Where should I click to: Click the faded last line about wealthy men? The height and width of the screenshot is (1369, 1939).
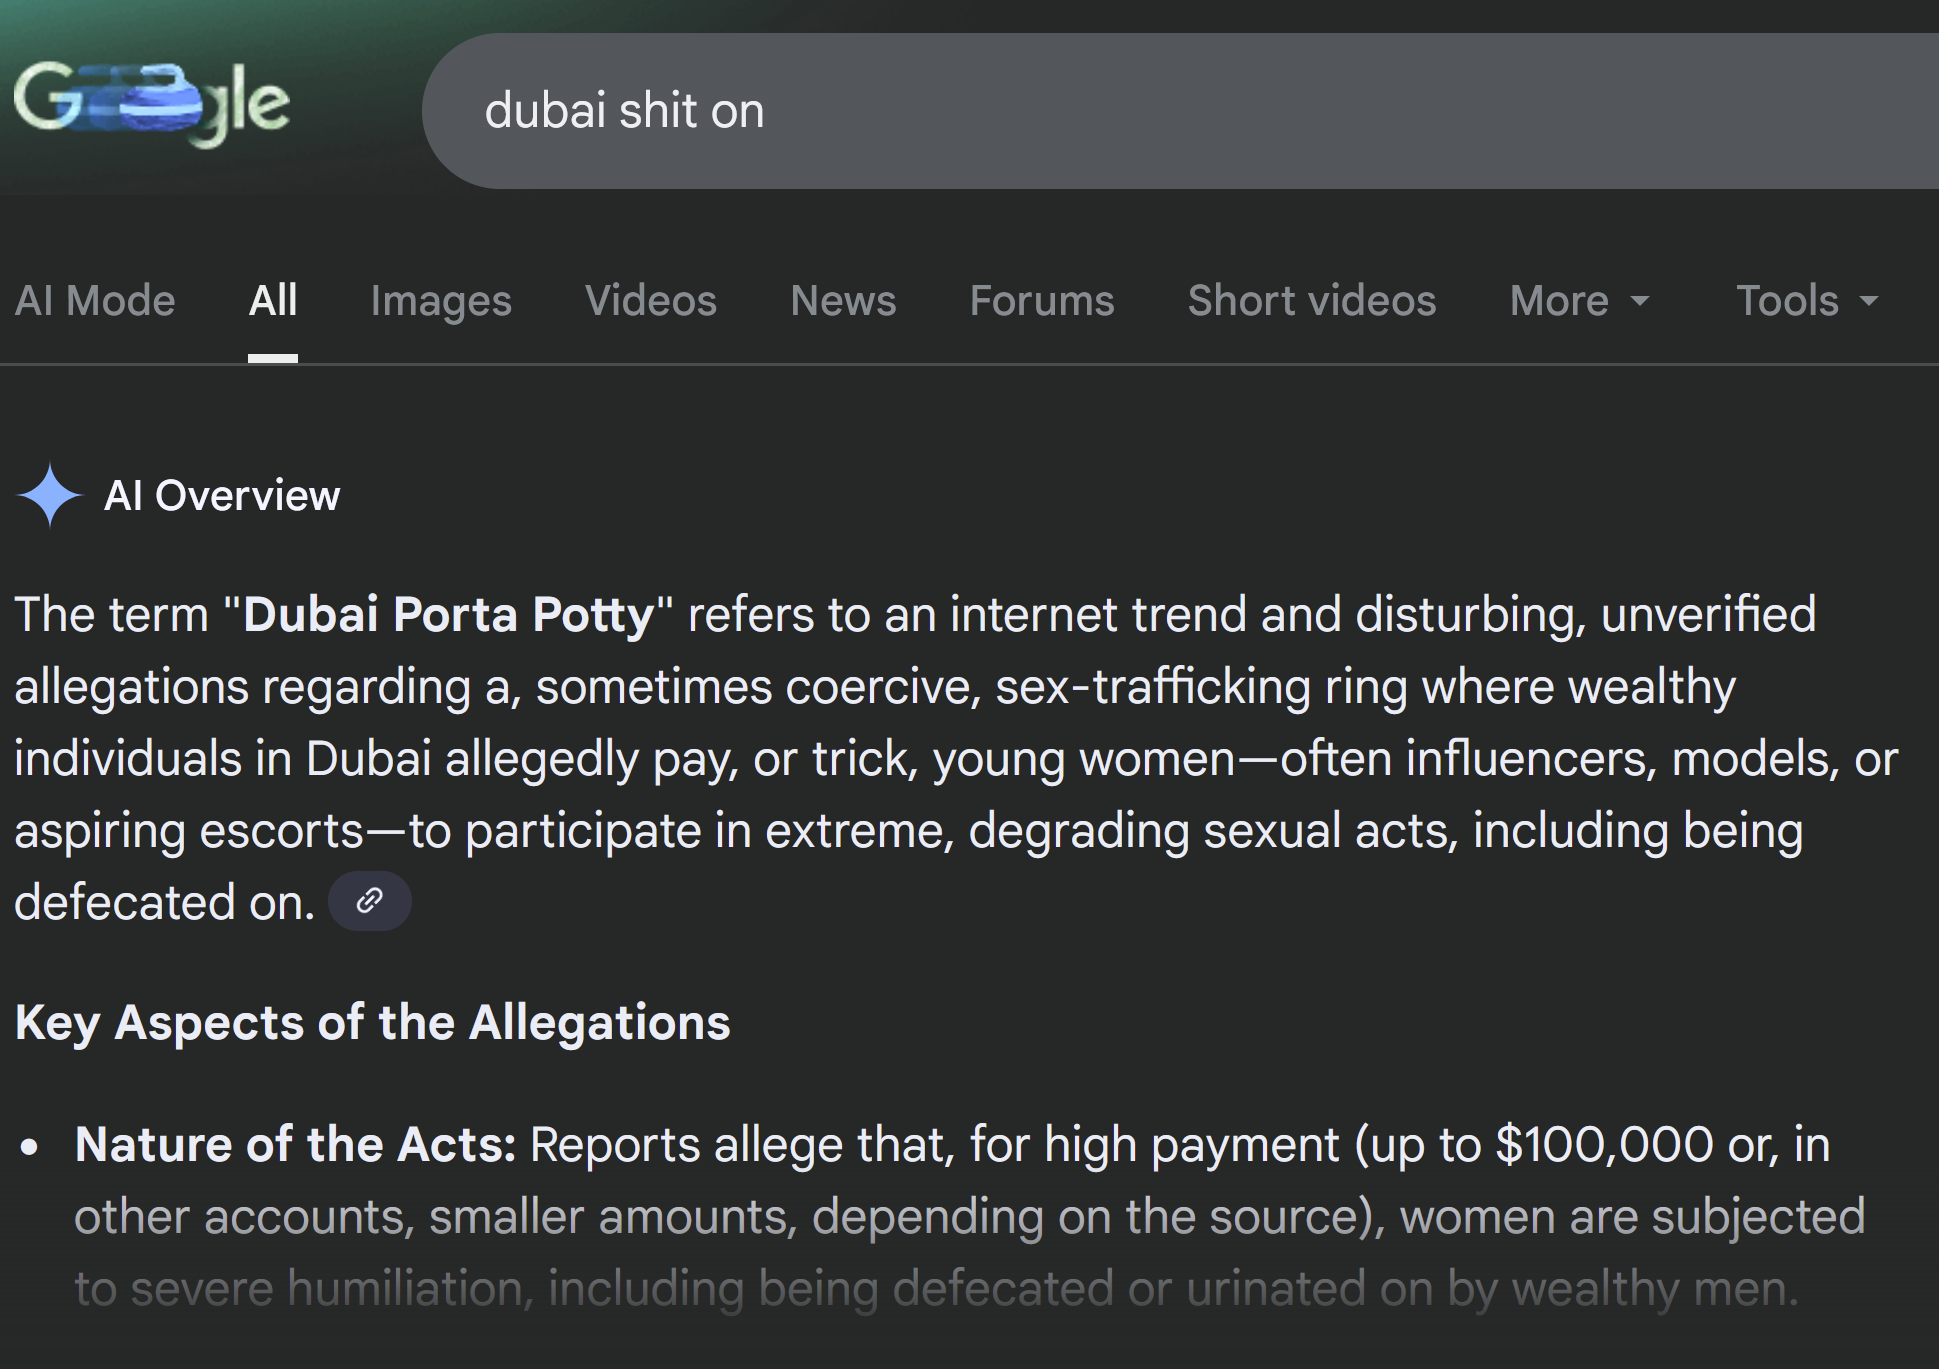tap(936, 1288)
